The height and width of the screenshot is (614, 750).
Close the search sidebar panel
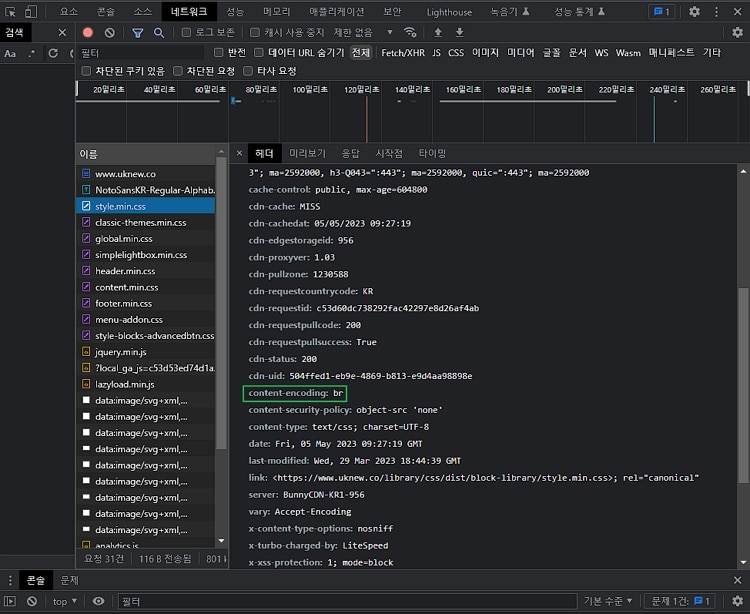coord(62,33)
